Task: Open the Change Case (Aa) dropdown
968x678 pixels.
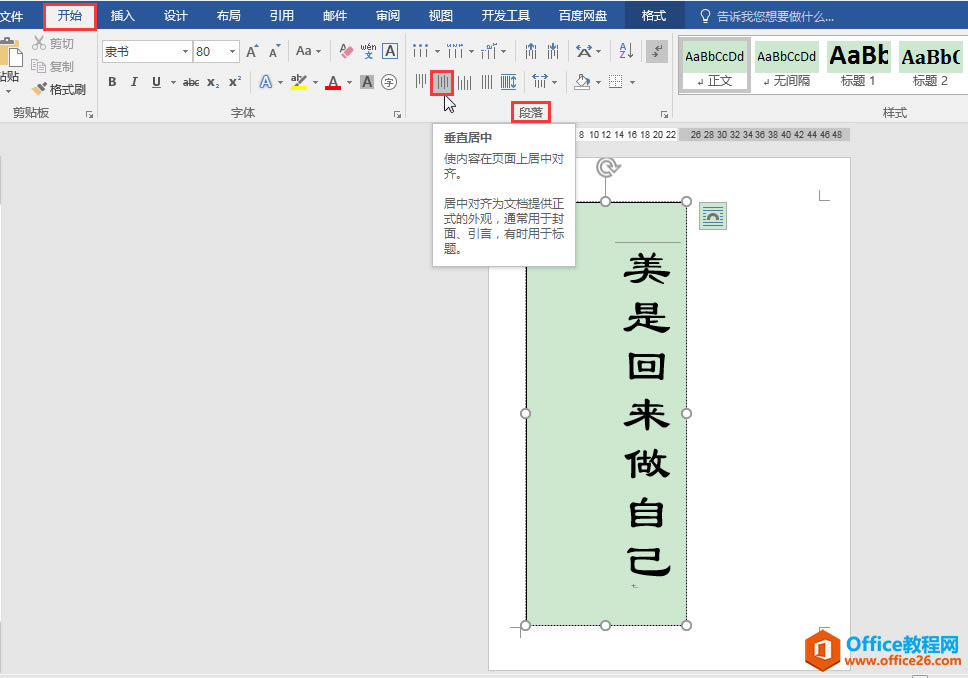Action: click(x=308, y=51)
